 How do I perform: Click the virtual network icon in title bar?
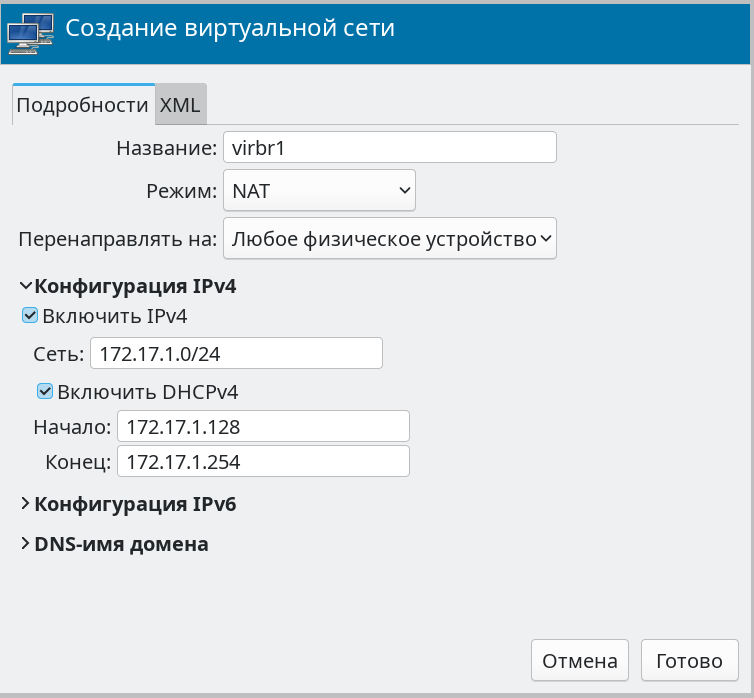point(30,32)
